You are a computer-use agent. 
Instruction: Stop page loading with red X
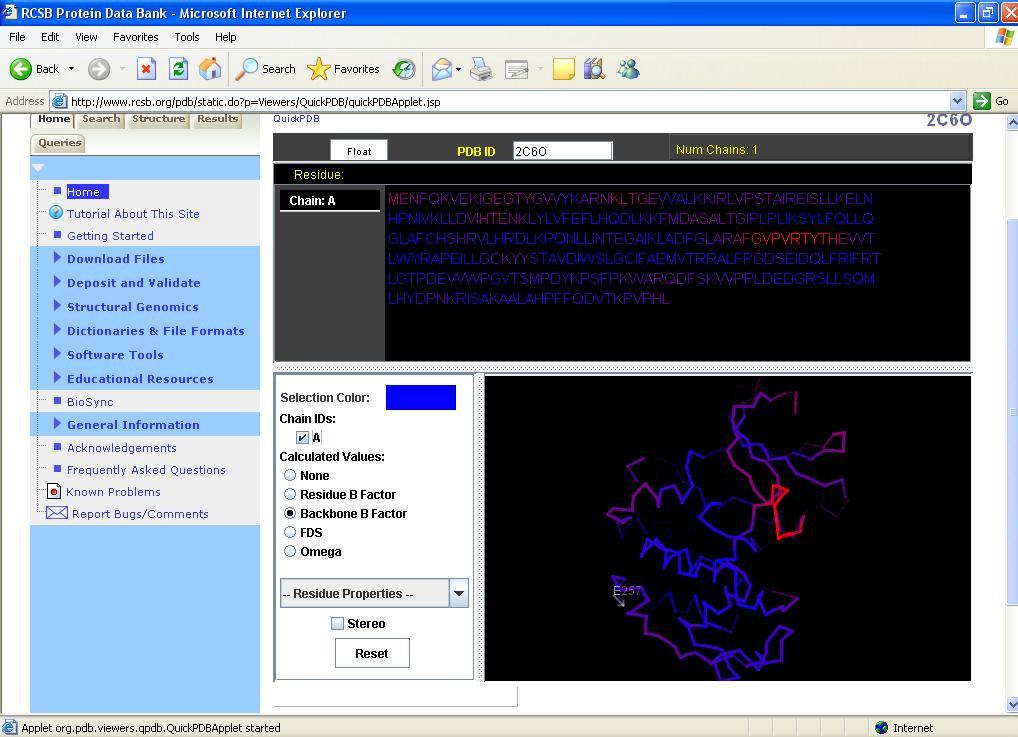pos(147,69)
